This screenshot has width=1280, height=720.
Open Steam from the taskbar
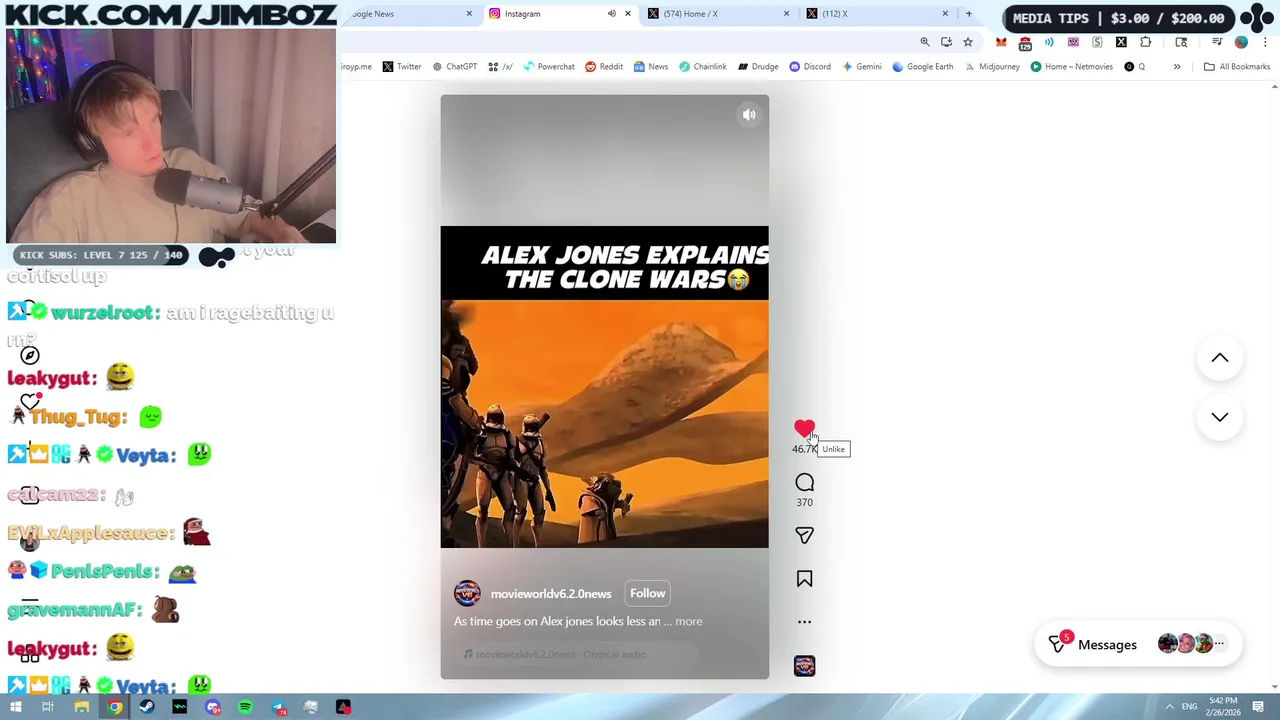tap(147, 707)
